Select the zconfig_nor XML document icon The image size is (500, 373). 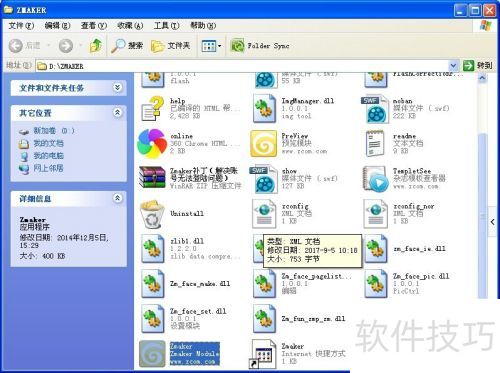[376, 214]
